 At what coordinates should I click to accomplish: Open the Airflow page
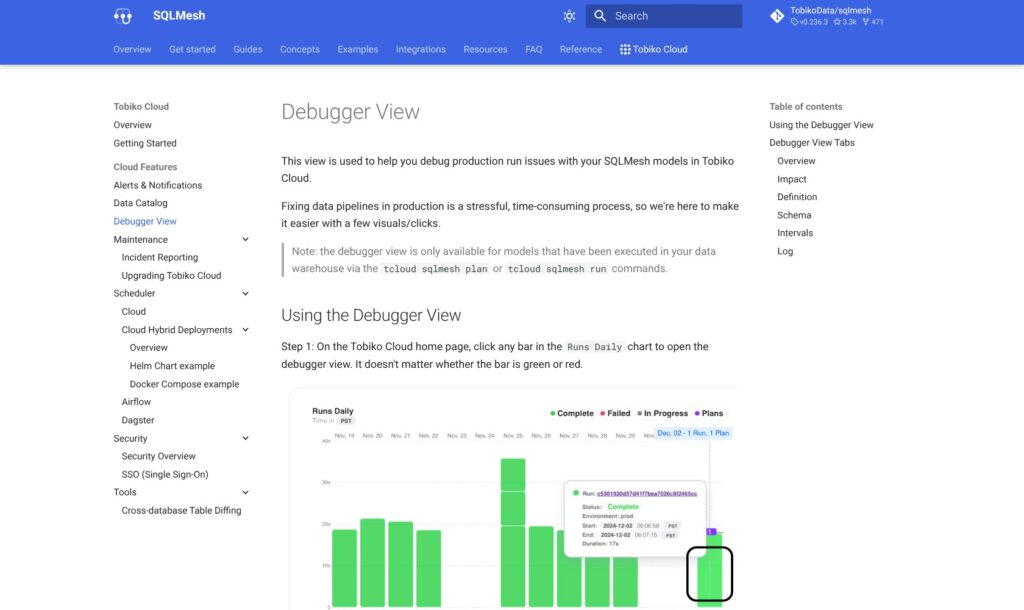pos(136,402)
